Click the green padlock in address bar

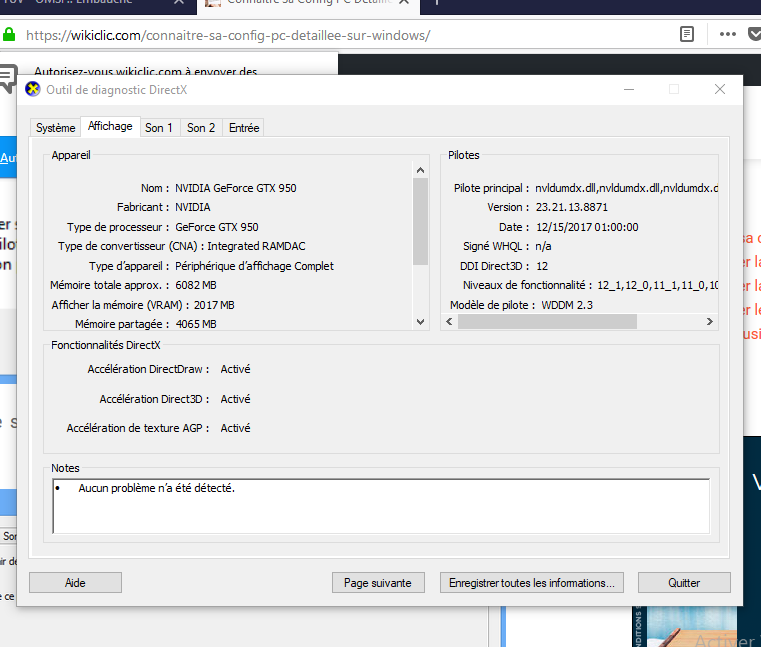tap(9, 34)
